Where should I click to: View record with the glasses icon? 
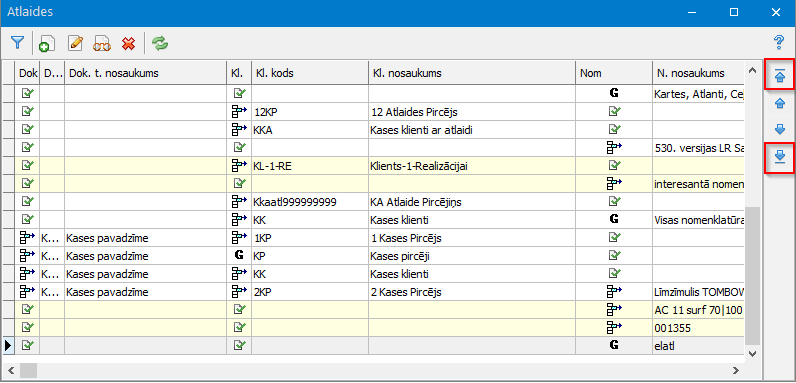click(102, 44)
